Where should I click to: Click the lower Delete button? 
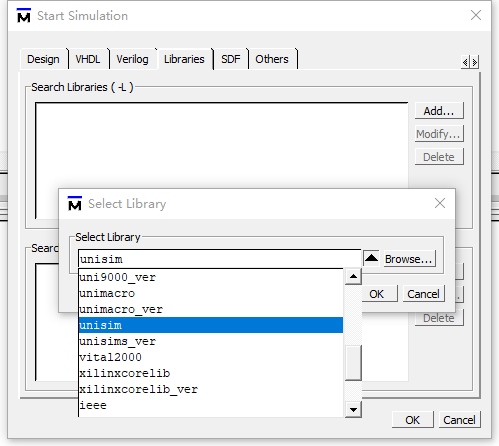pyautogui.click(x=439, y=318)
